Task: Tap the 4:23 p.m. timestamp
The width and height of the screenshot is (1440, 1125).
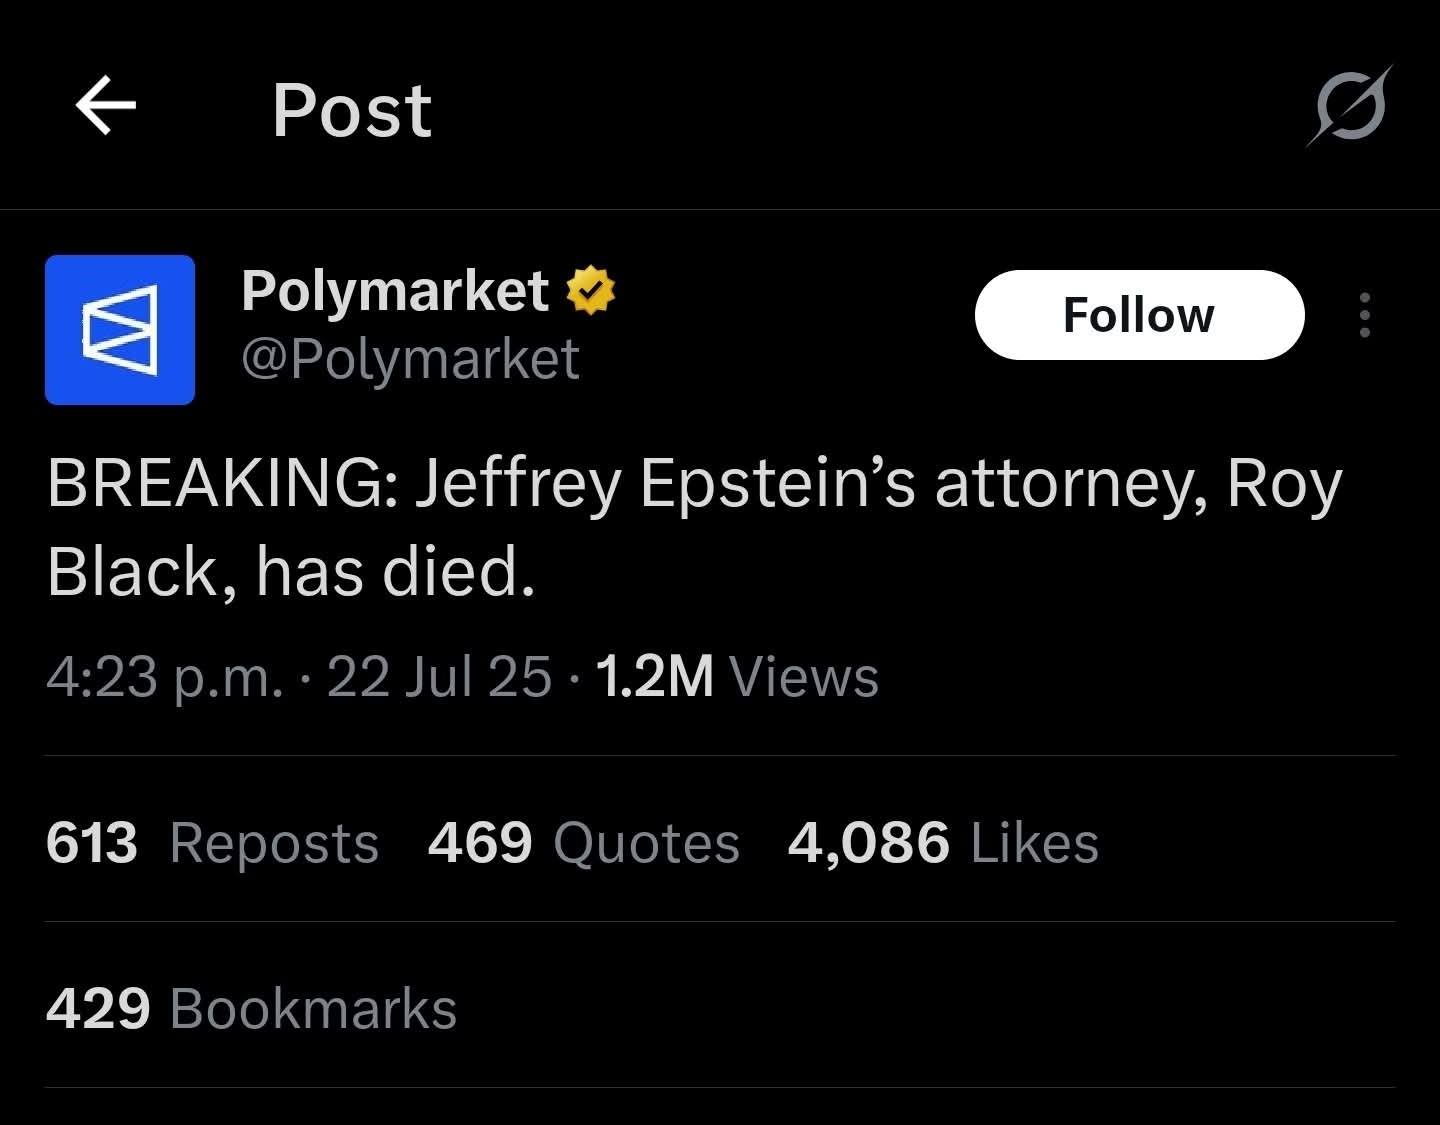Action: point(165,677)
